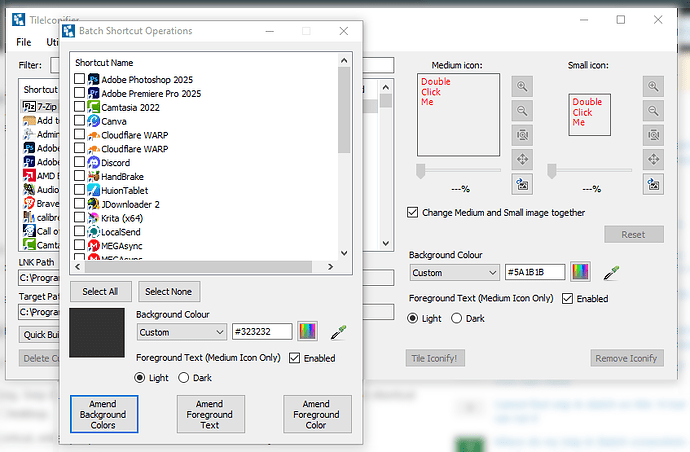This screenshot has height=452, width=690.
Task: Select 7-Zip in main shortcut list
Action: [x=40, y=107]
